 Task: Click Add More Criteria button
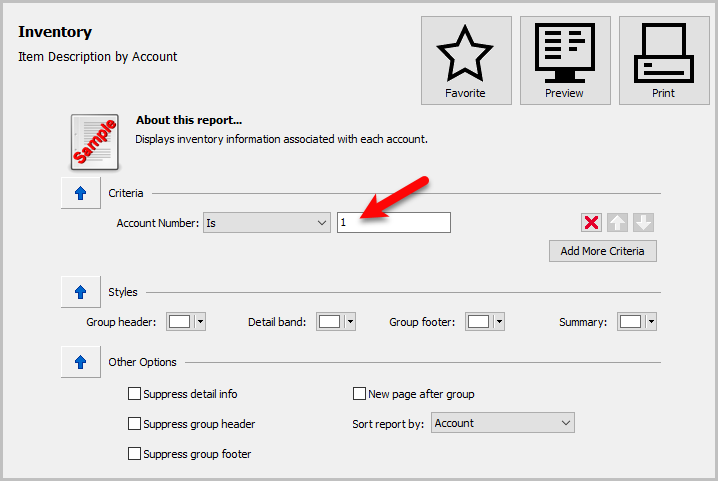(x=603, y=251)
